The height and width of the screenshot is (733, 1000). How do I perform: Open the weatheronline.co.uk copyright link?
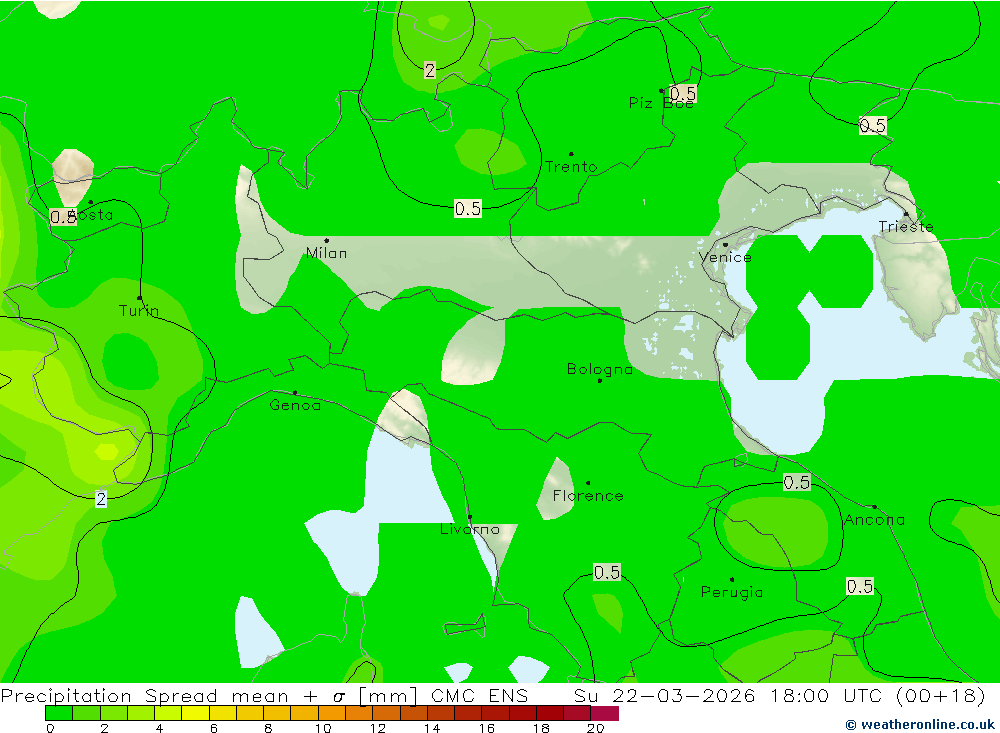click(920, 724)
